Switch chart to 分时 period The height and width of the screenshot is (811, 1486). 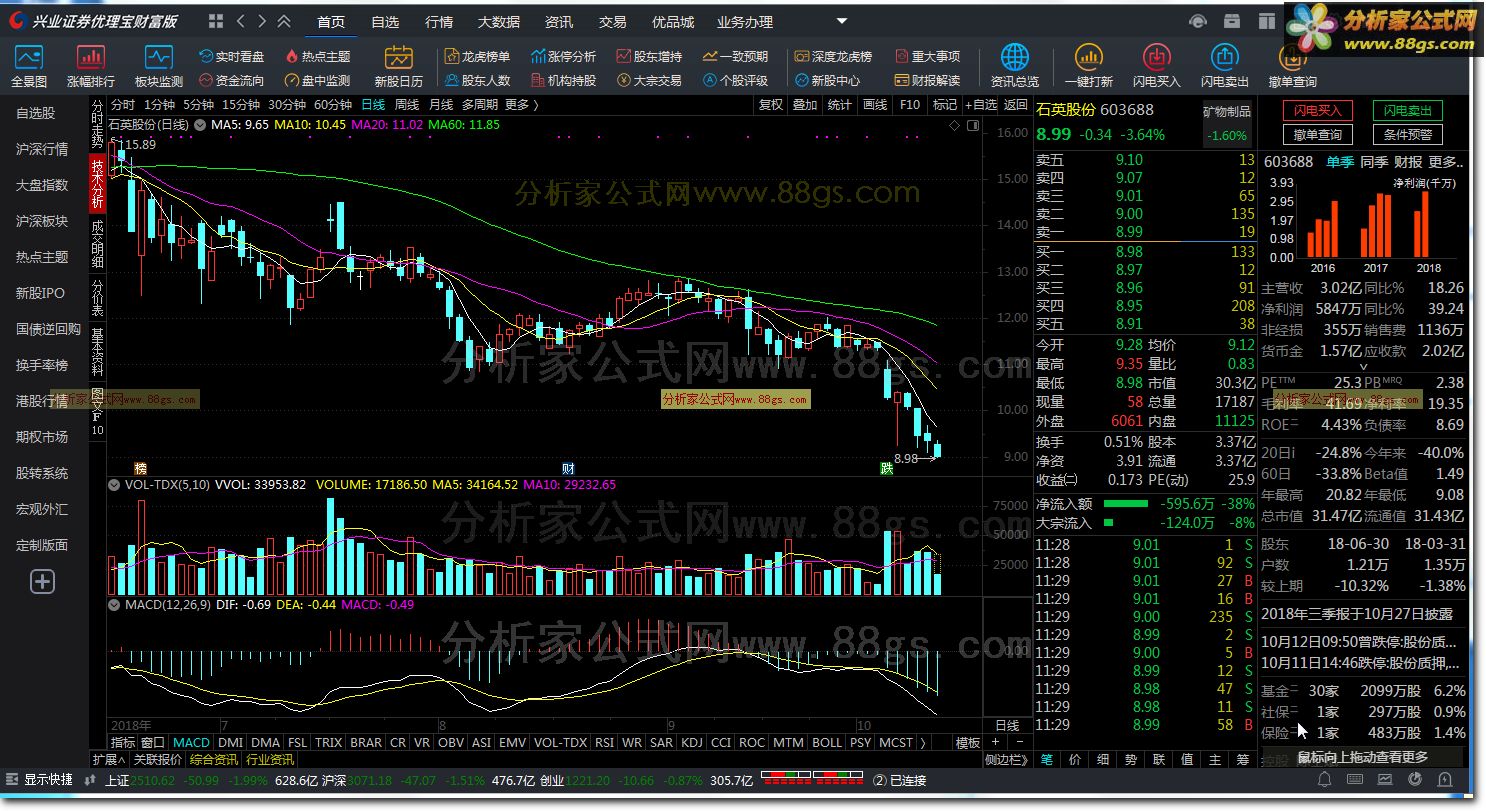123,104
